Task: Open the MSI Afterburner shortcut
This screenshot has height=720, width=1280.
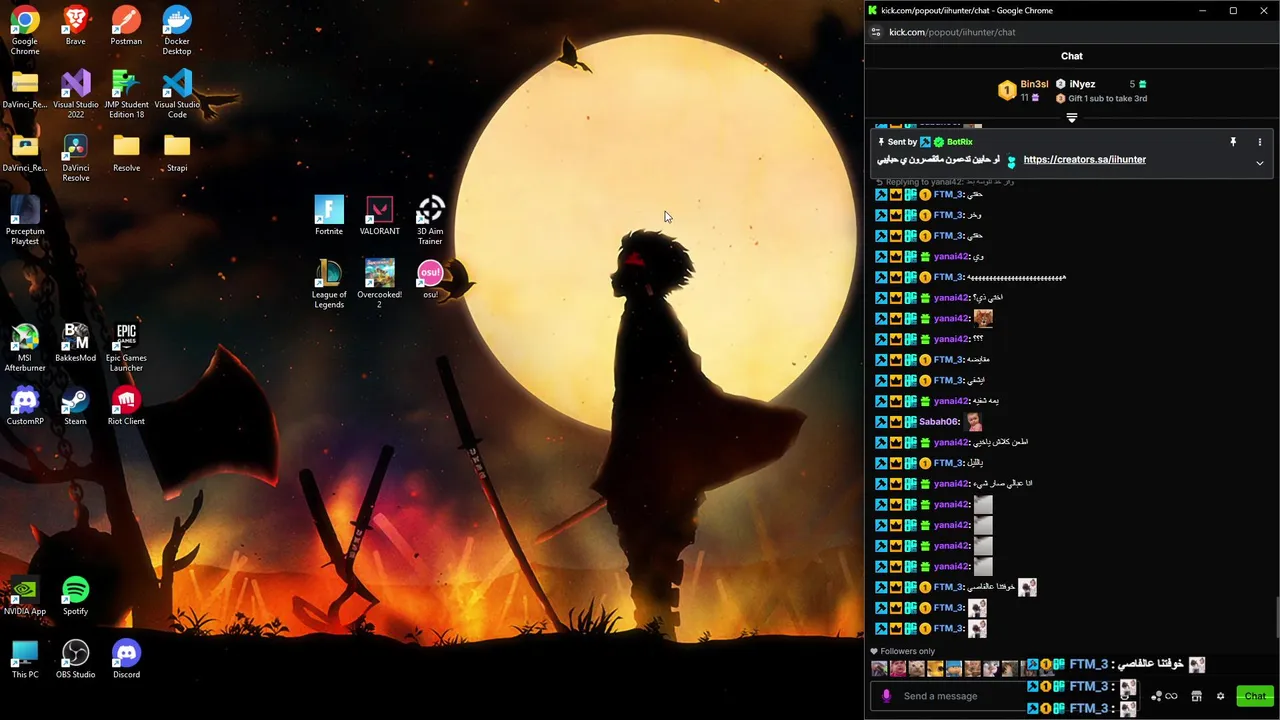Action: 25,347
